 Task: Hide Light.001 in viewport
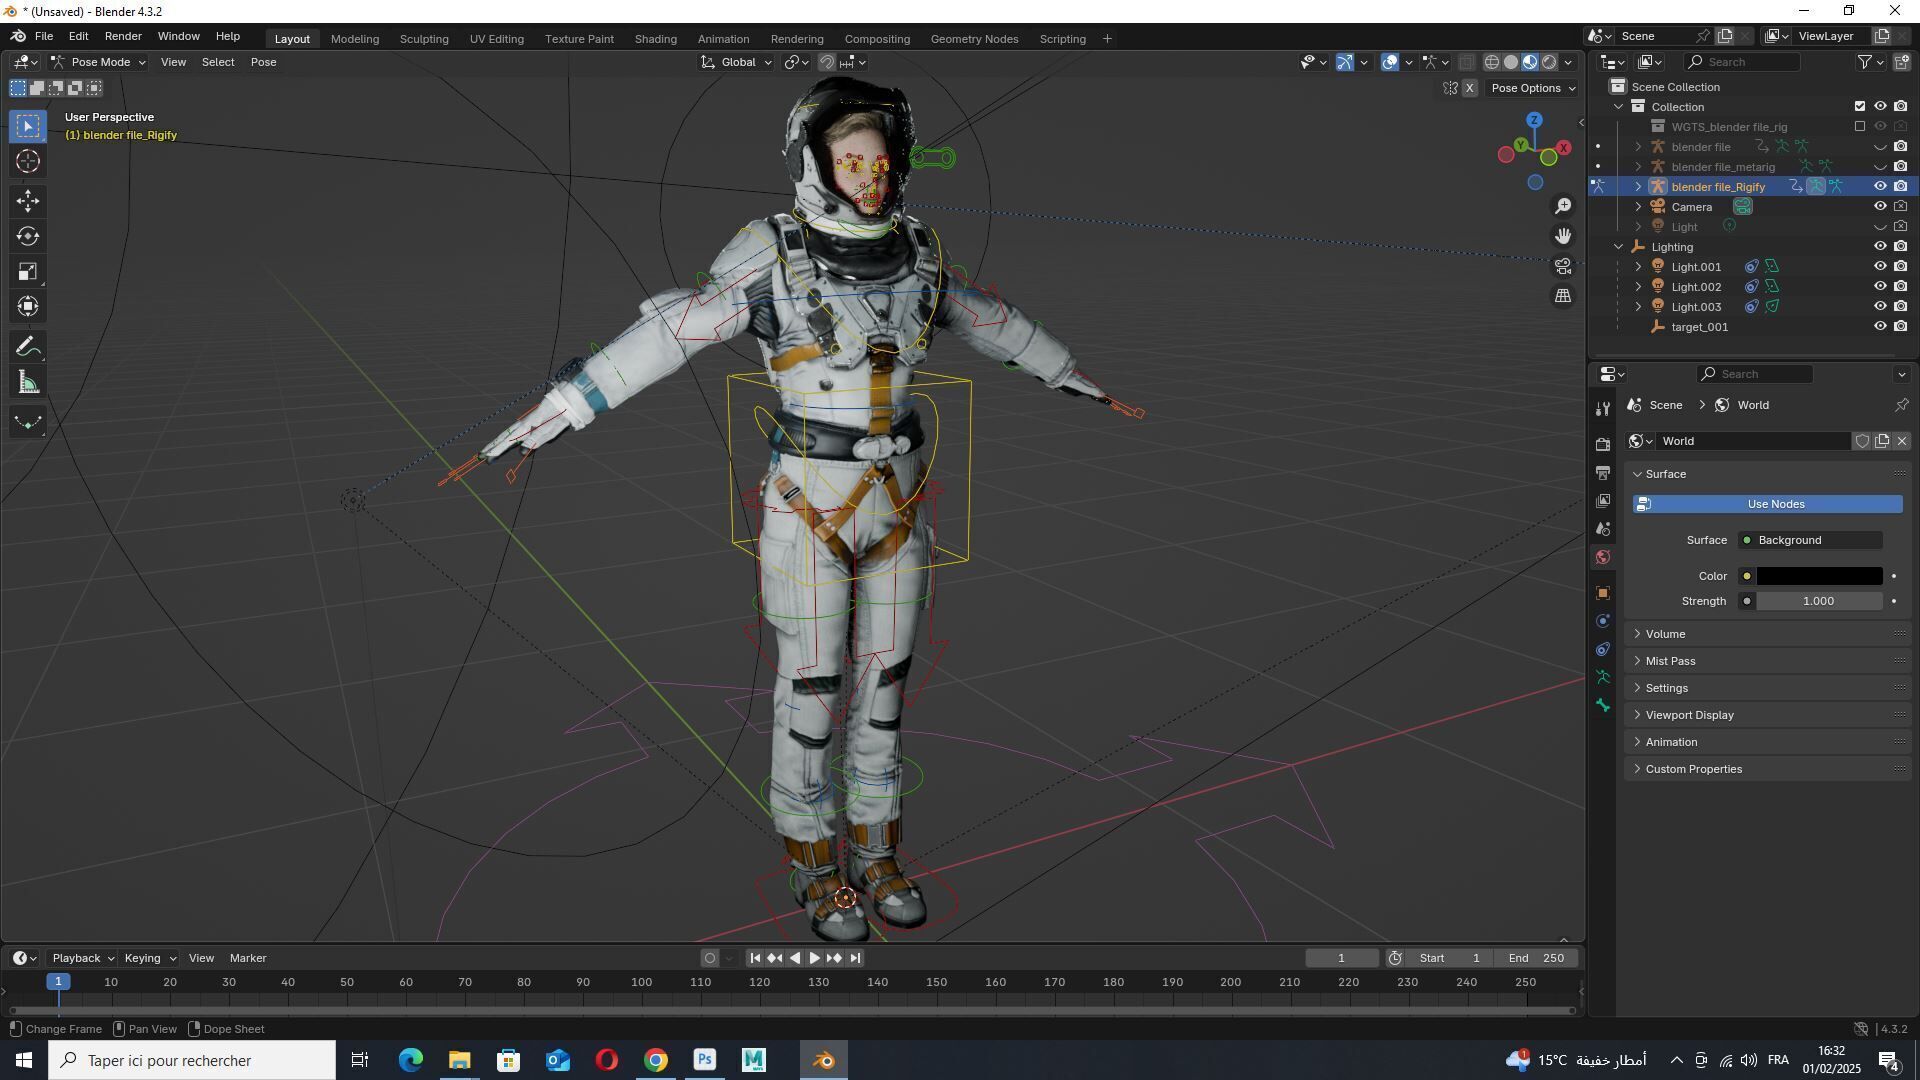tap(1880, 267)
